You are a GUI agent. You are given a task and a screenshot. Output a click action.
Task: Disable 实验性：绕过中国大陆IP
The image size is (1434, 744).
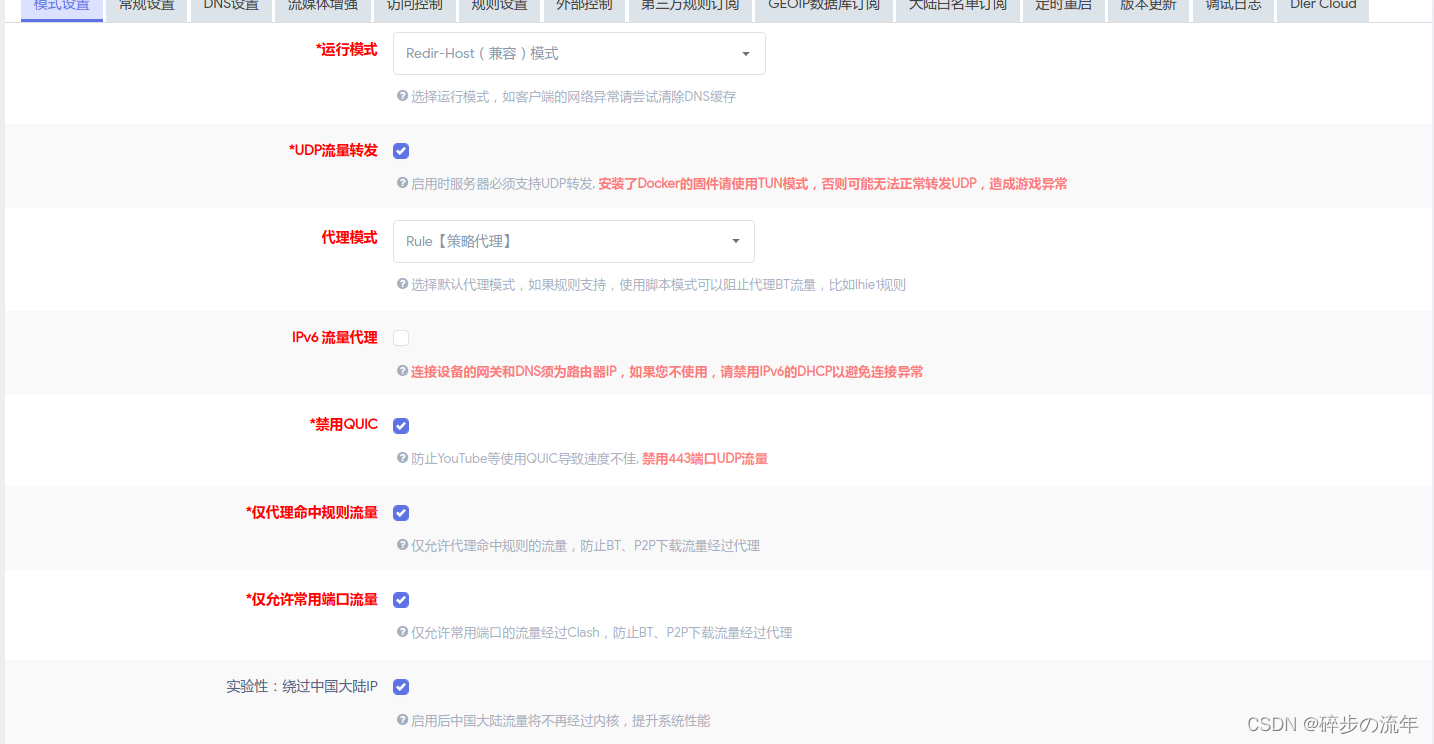coord(401,687)
